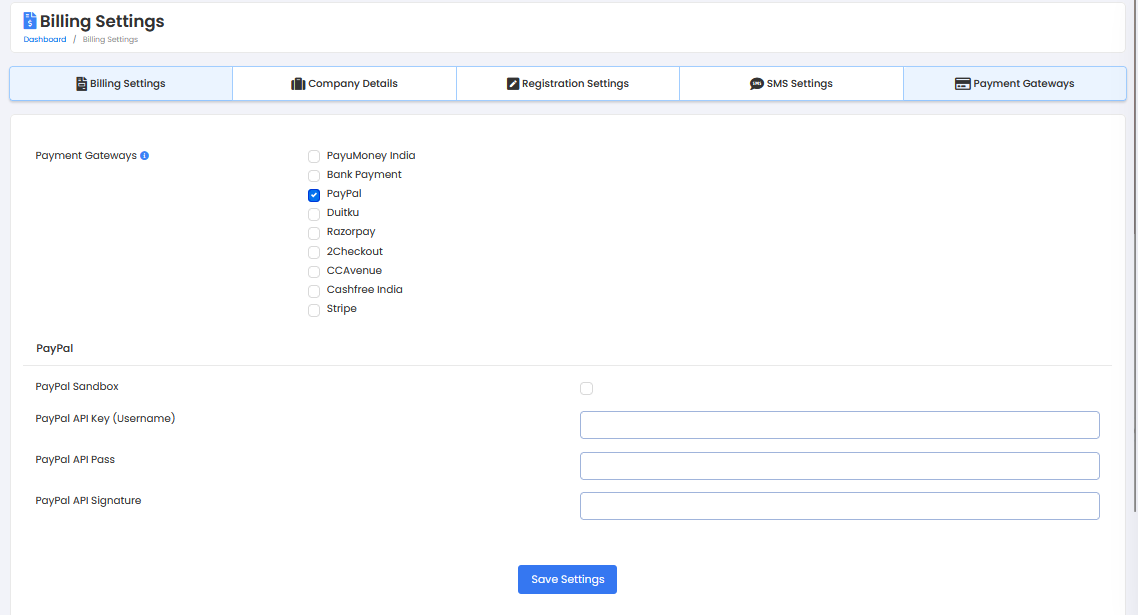Tick the Stripe gateway checkbox
The image size is (1138, 615).
314,310
